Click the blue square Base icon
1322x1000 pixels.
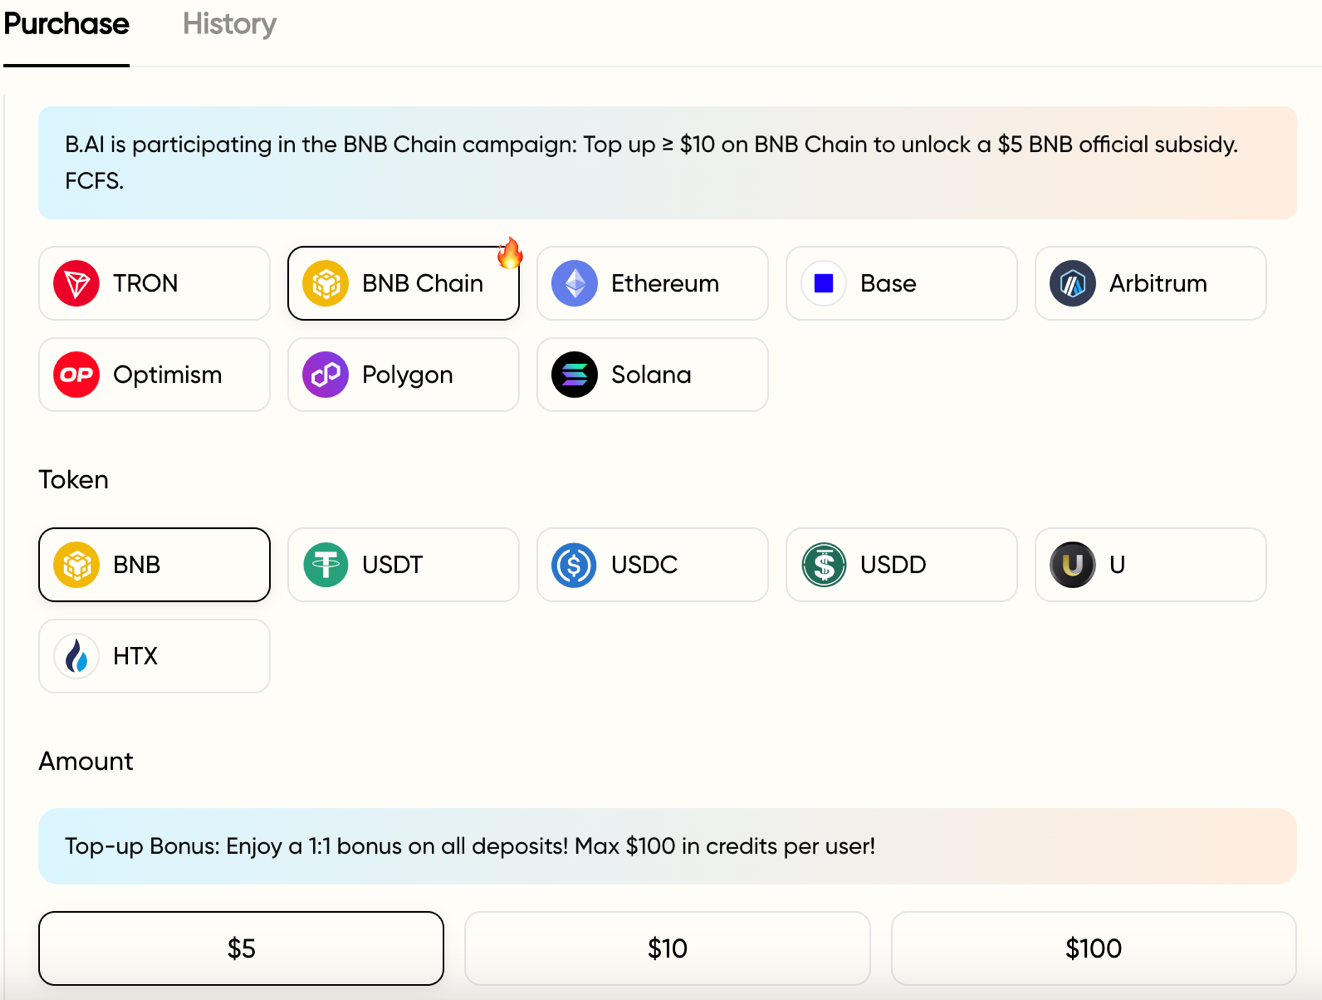point(823,283)
